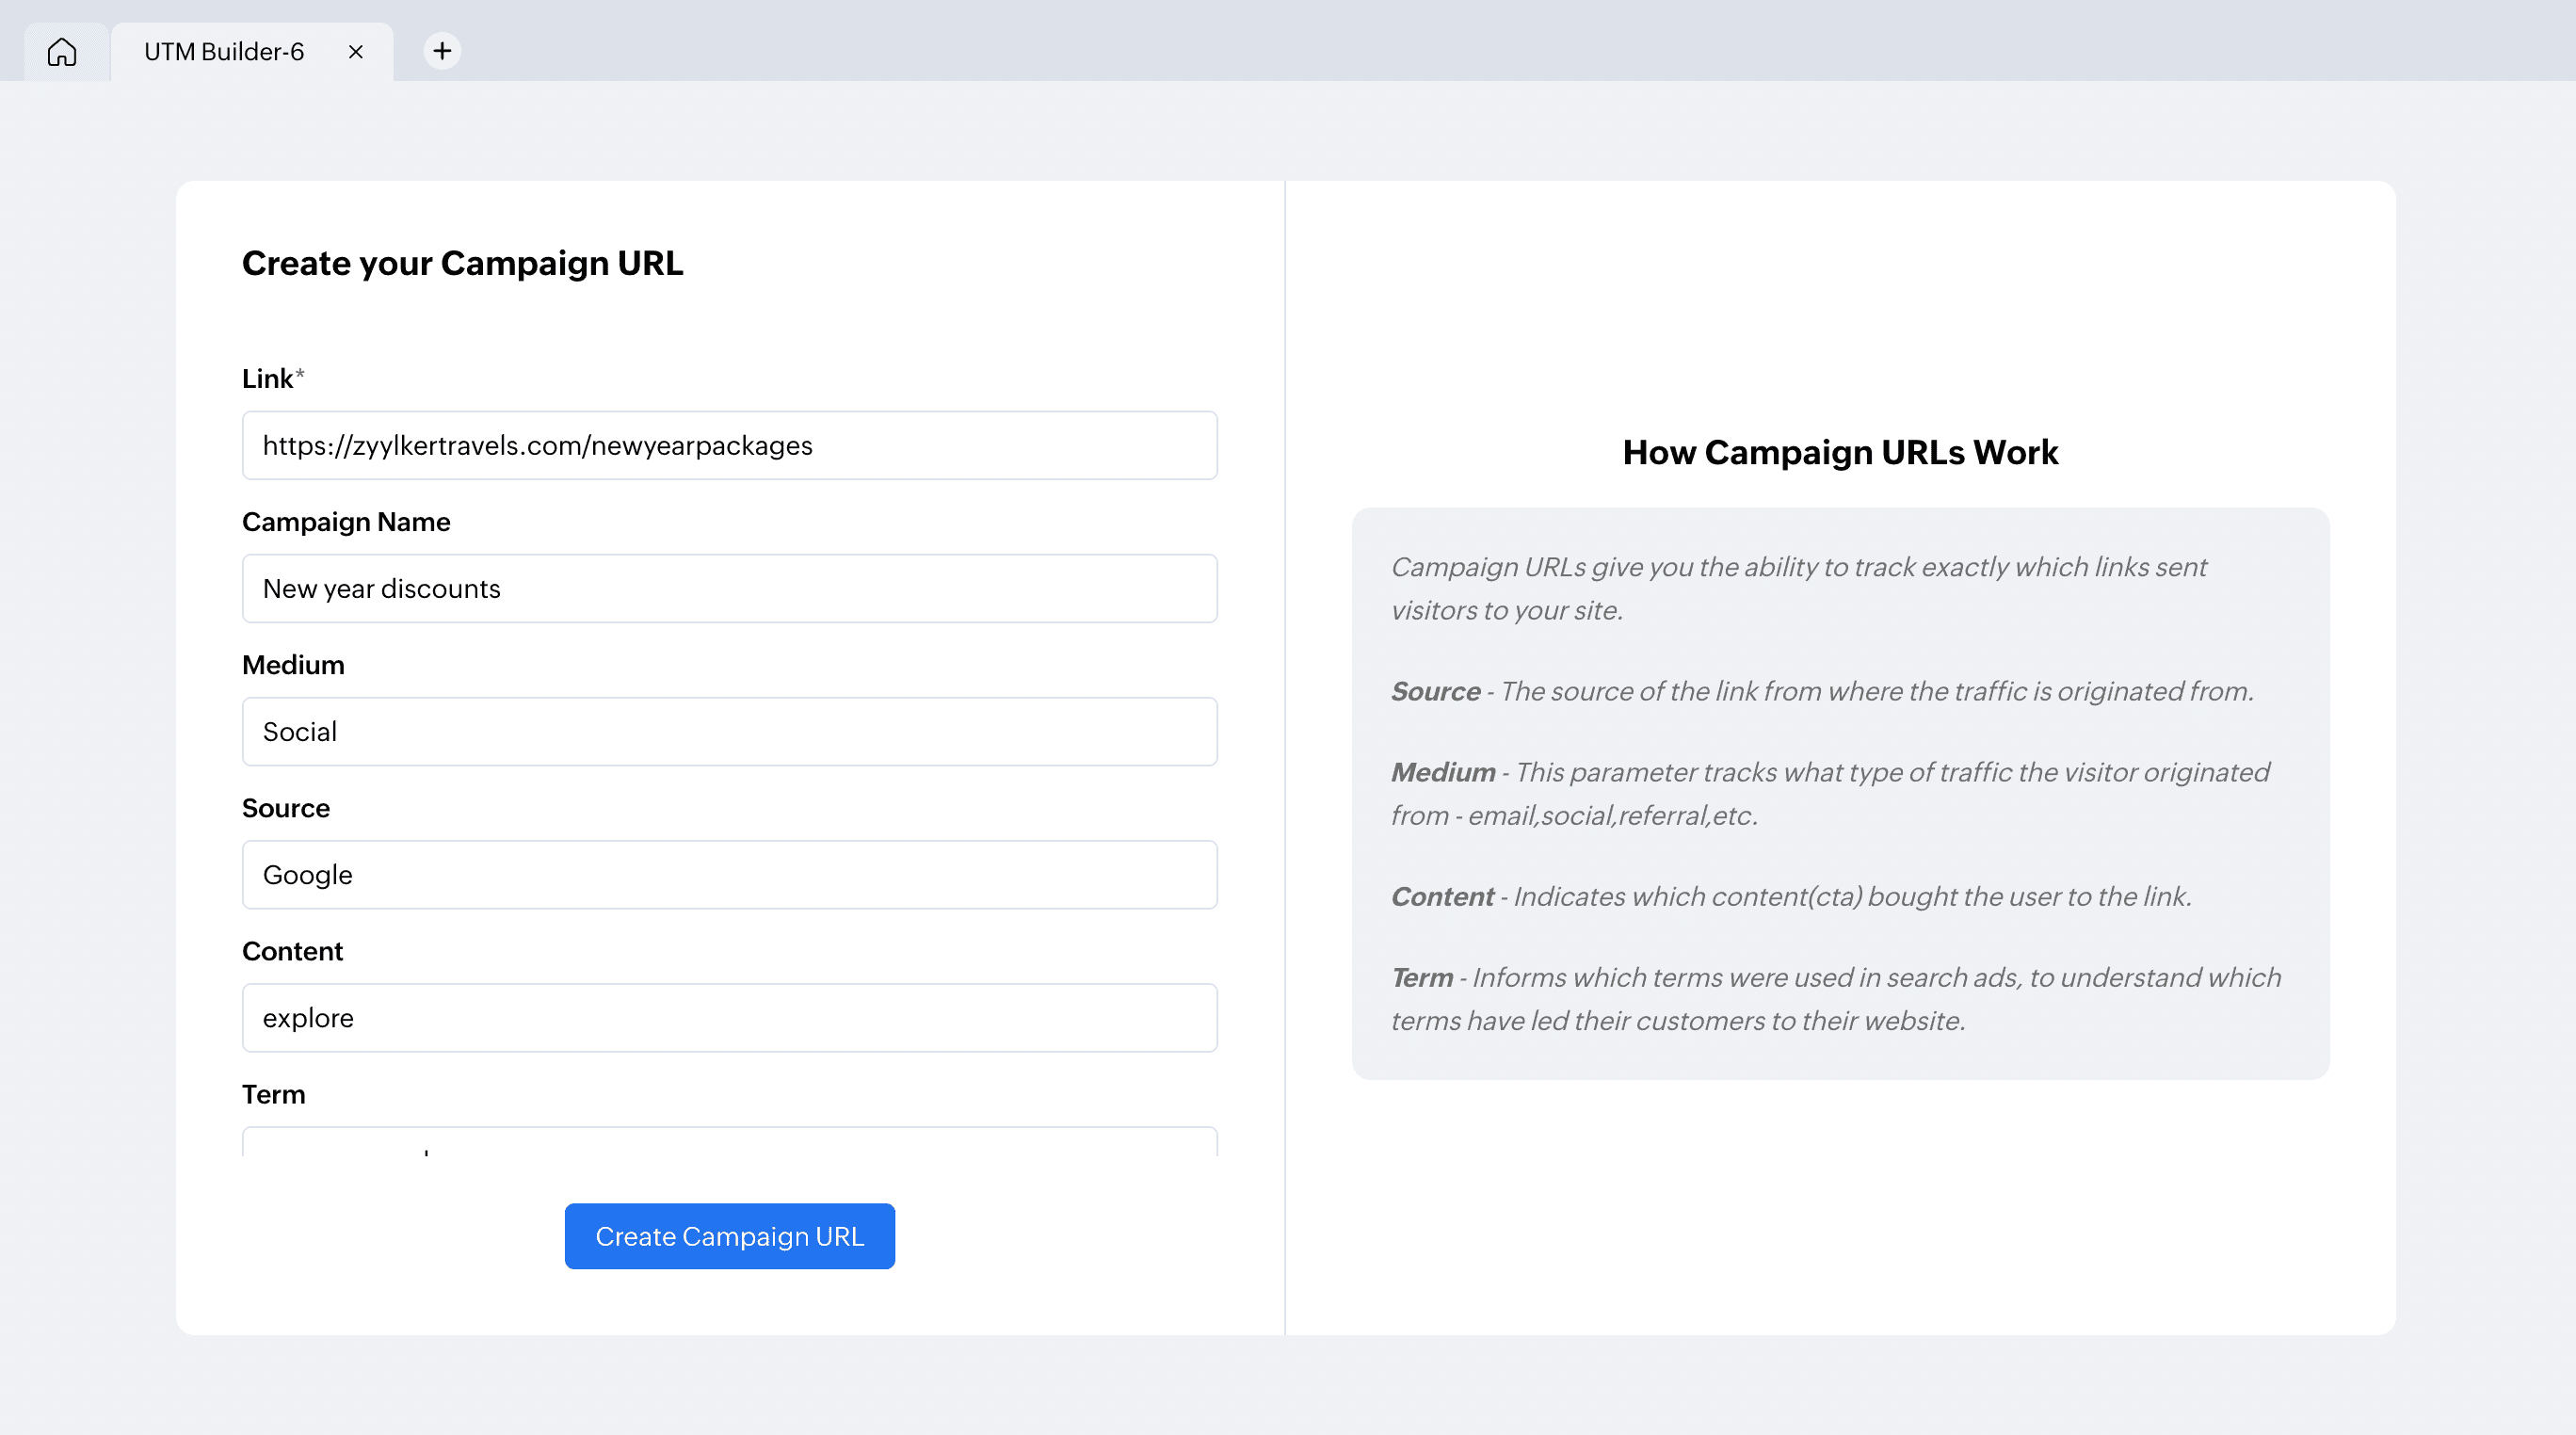Click the Term explanation paragraph
Viewport: 2576px width, 1435px height.
pos(1835,998)
